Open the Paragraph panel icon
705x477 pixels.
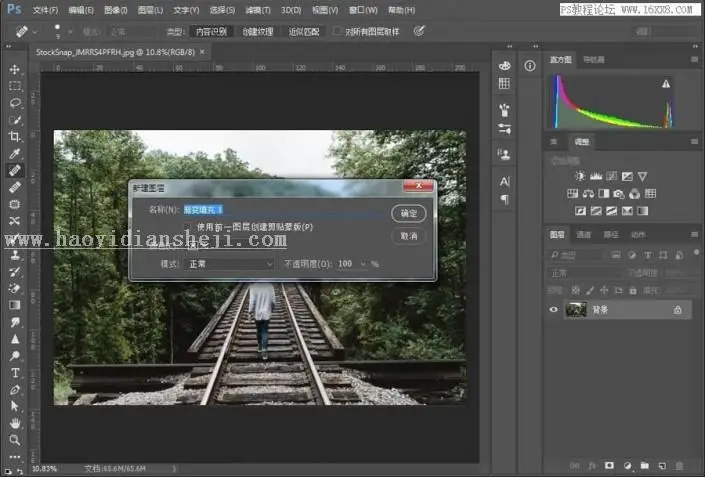click(504, 199)
